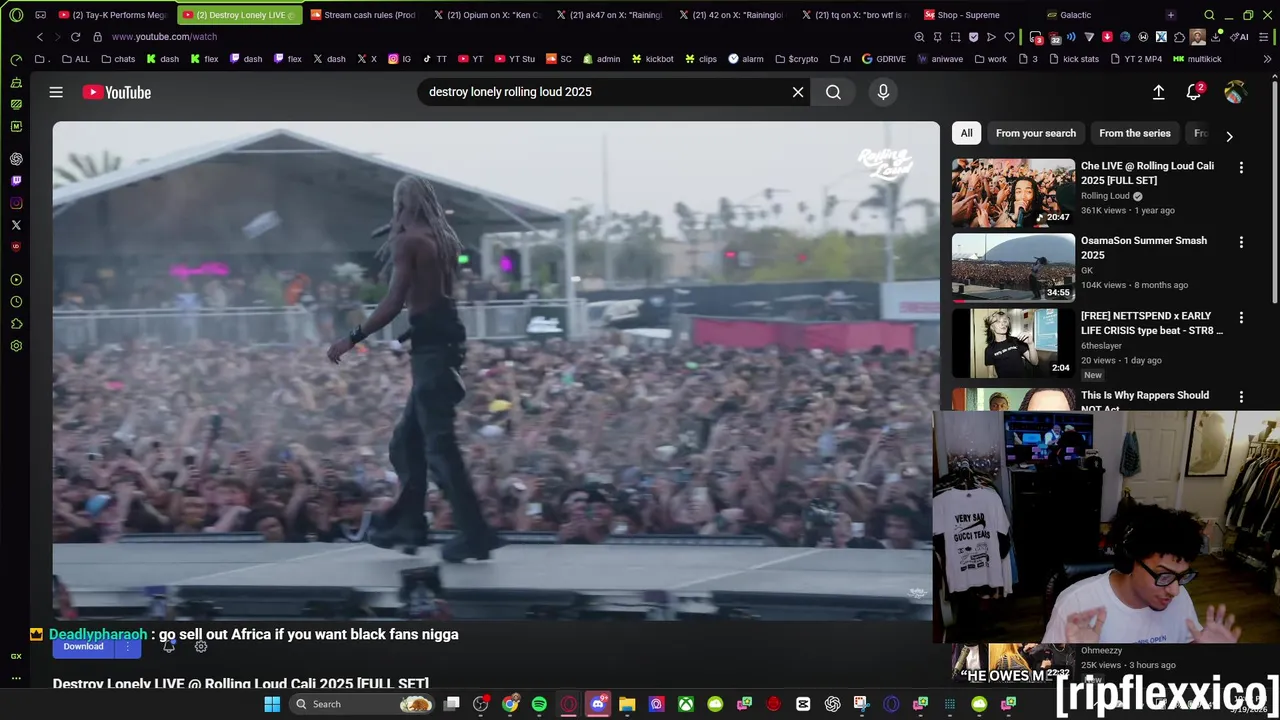Switch to 'Stream cash rules' SoundCloud tab

pyautogui.click(x=362, y=15)
